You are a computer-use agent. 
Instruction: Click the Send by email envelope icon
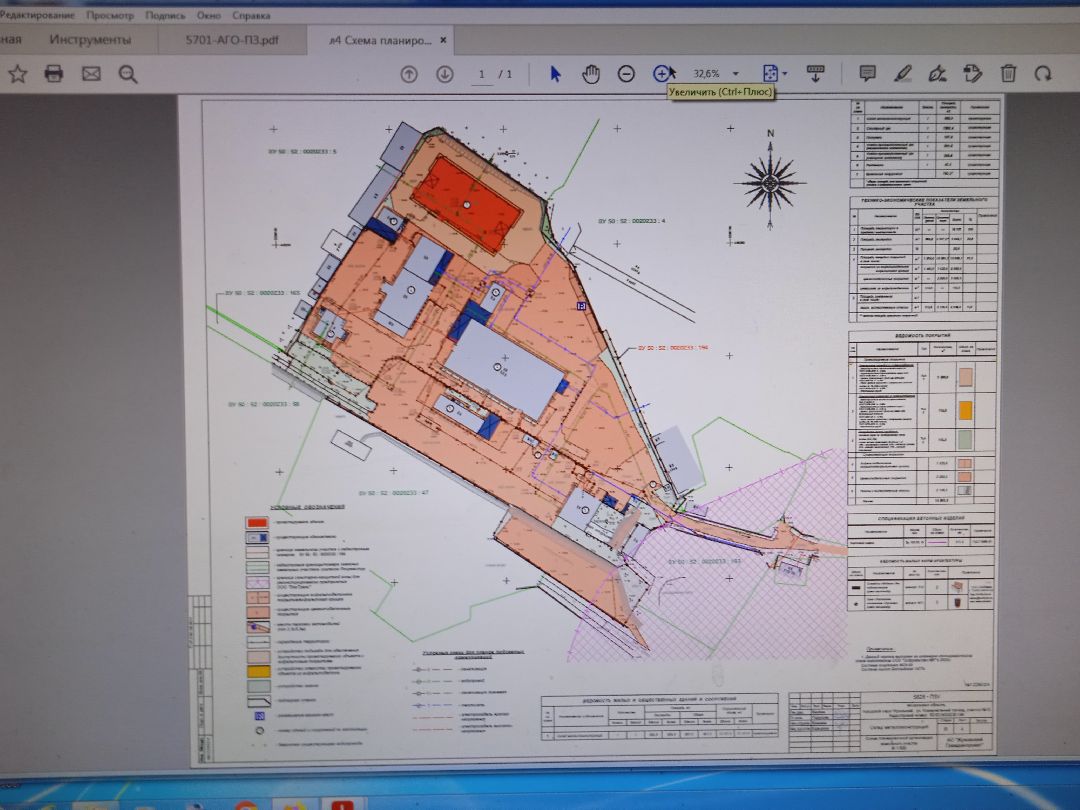tap(91, 73)
